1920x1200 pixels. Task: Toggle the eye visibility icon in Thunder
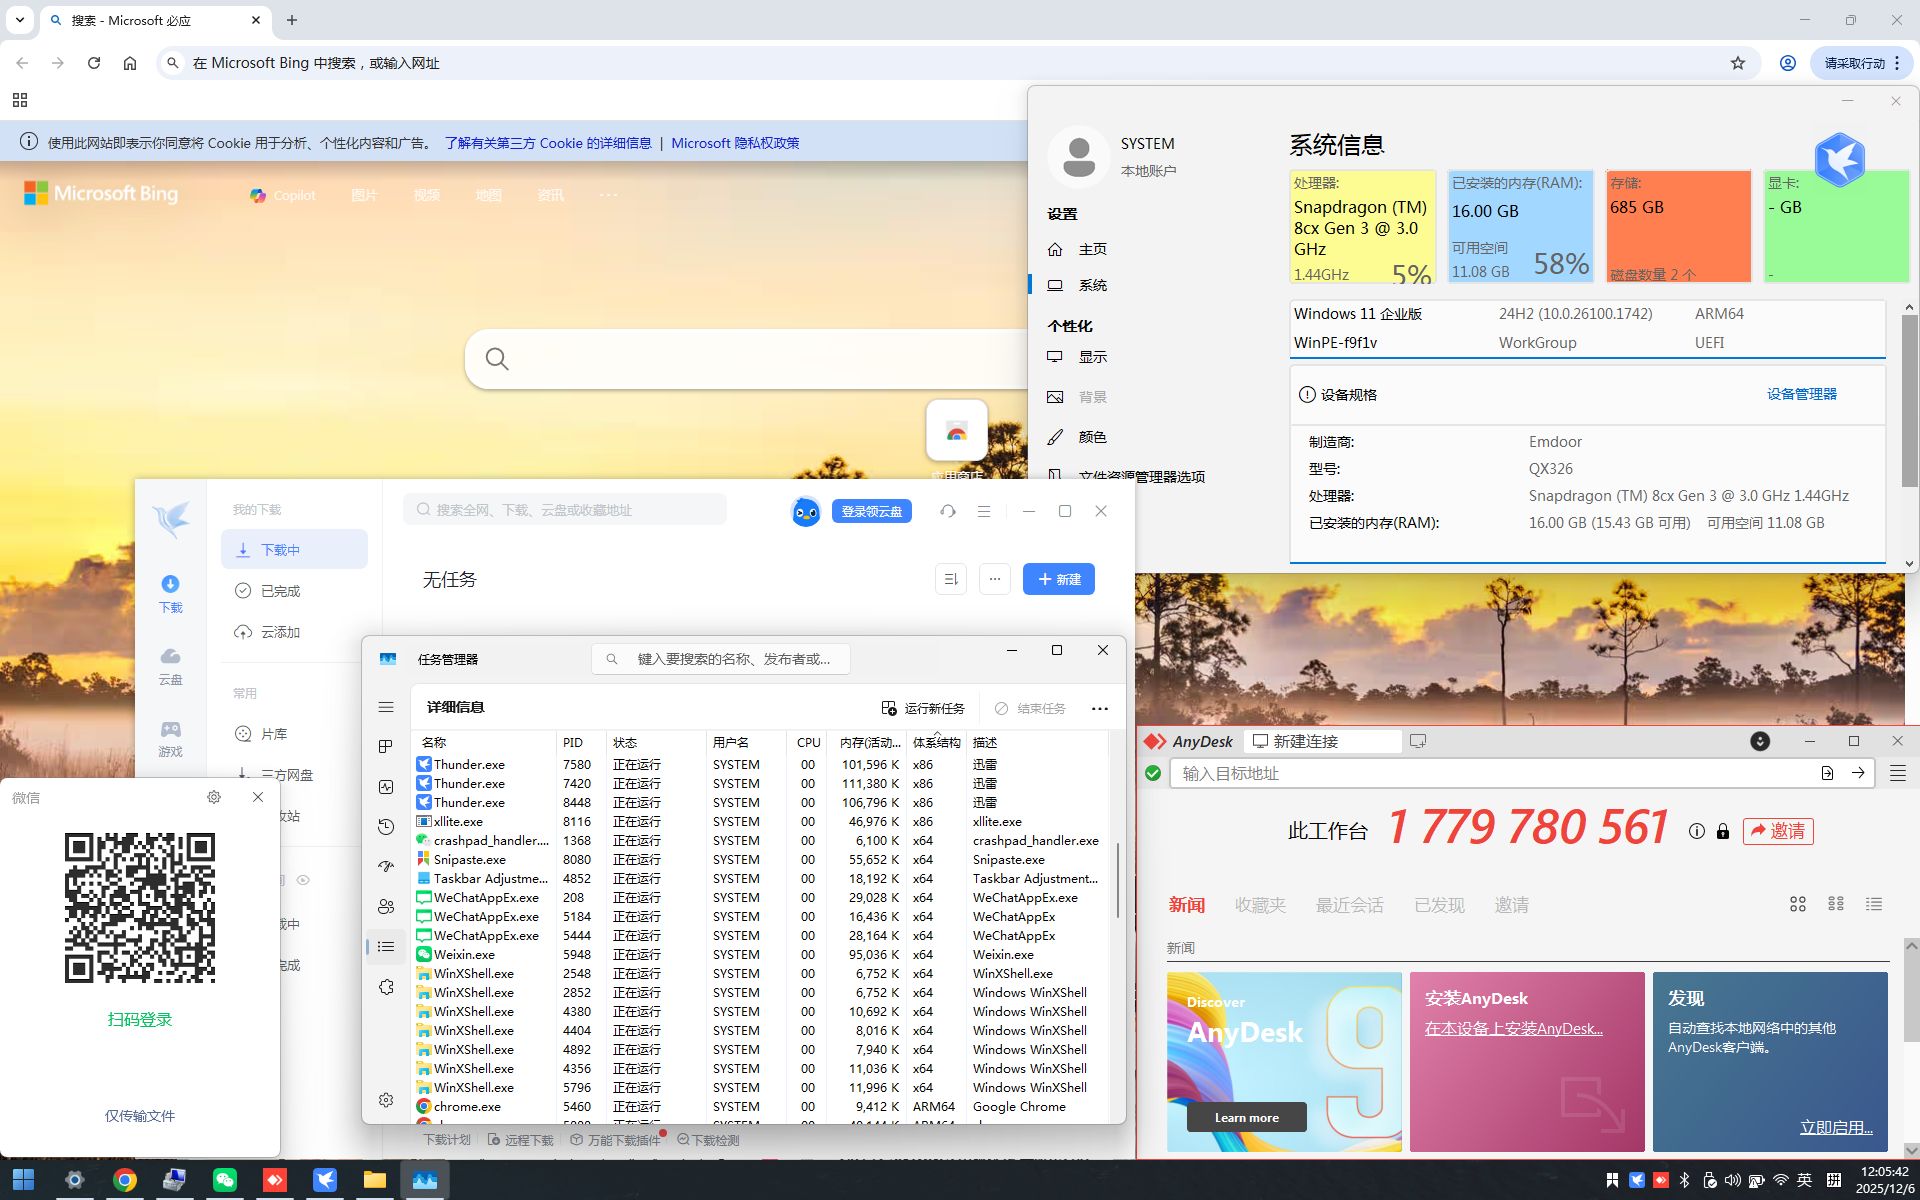tap(303, 880)
